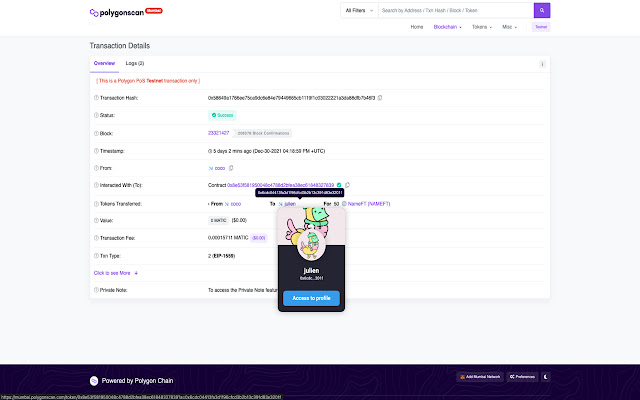Screen dimensions: 640x400
Task: Open Preferences in the footer
Action: pos(522,377)
